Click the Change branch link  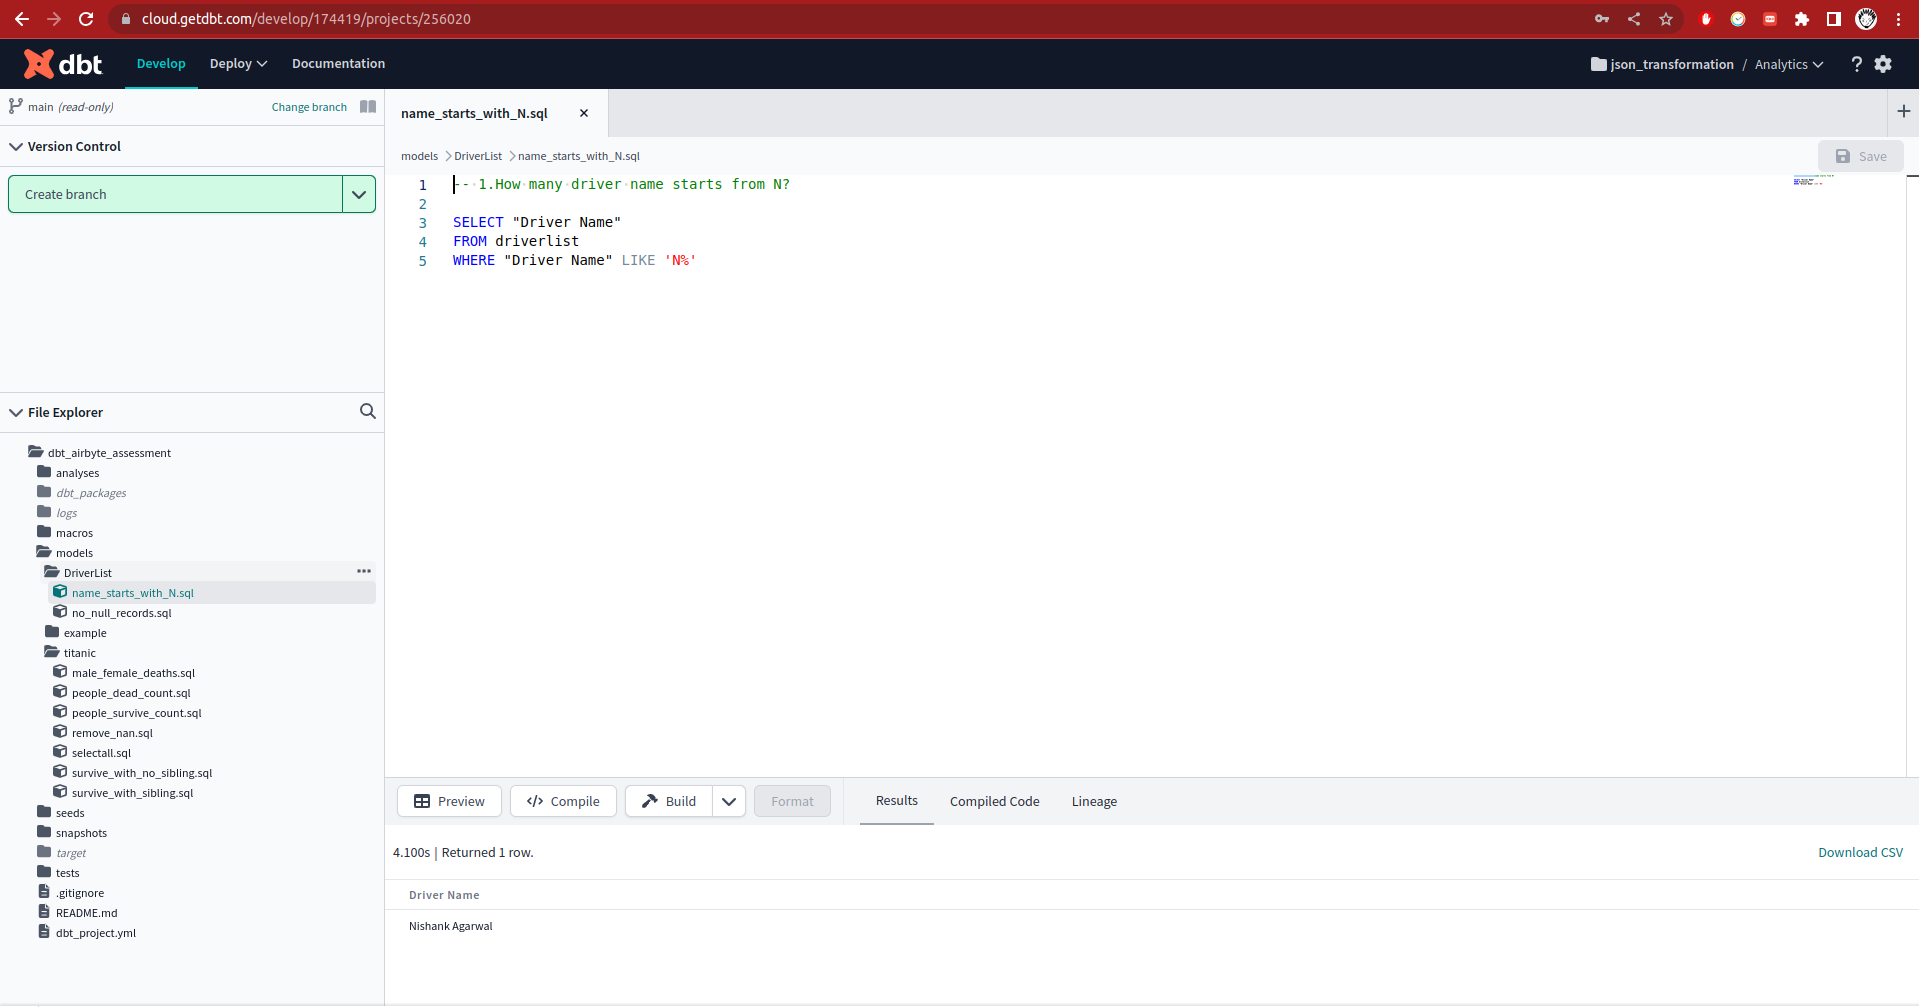[x=308, y=106]
